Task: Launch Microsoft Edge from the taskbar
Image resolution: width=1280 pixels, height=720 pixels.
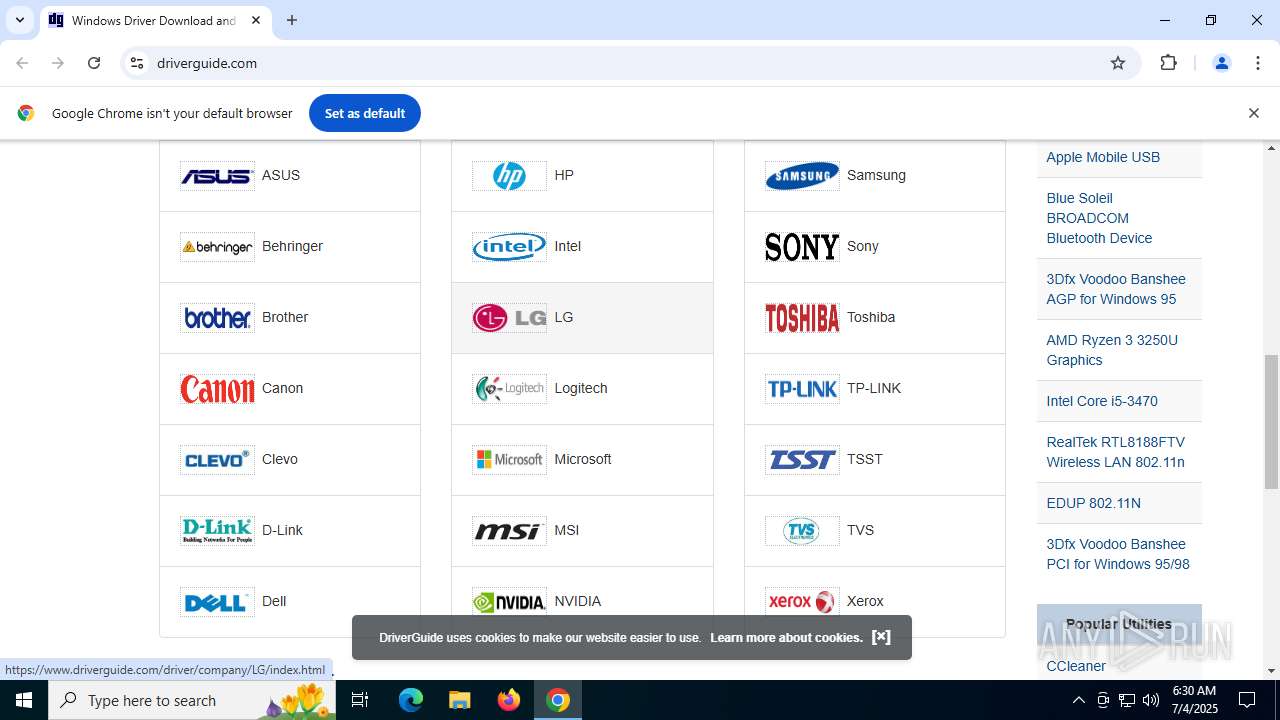Action: (x=411, y=700)
